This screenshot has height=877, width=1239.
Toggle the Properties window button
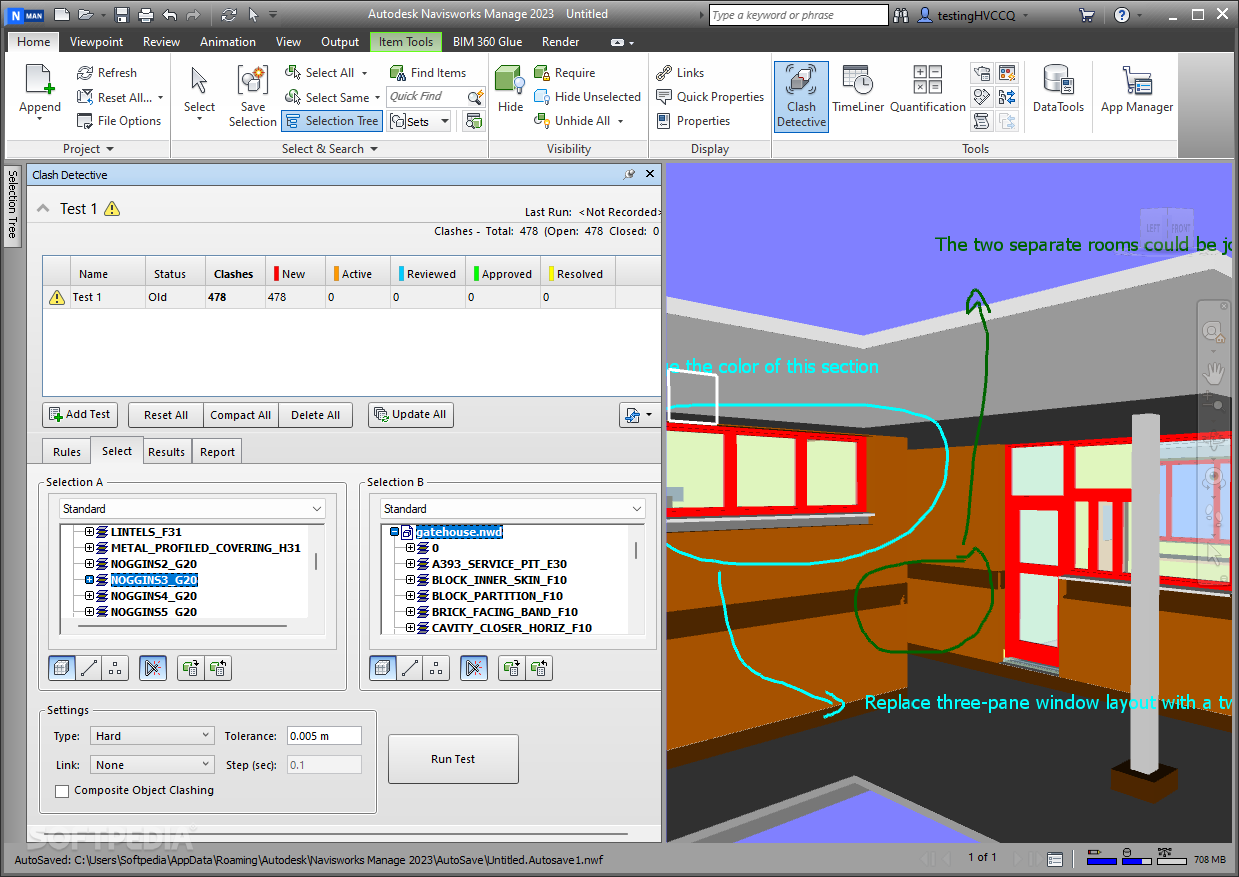(693, 121)
